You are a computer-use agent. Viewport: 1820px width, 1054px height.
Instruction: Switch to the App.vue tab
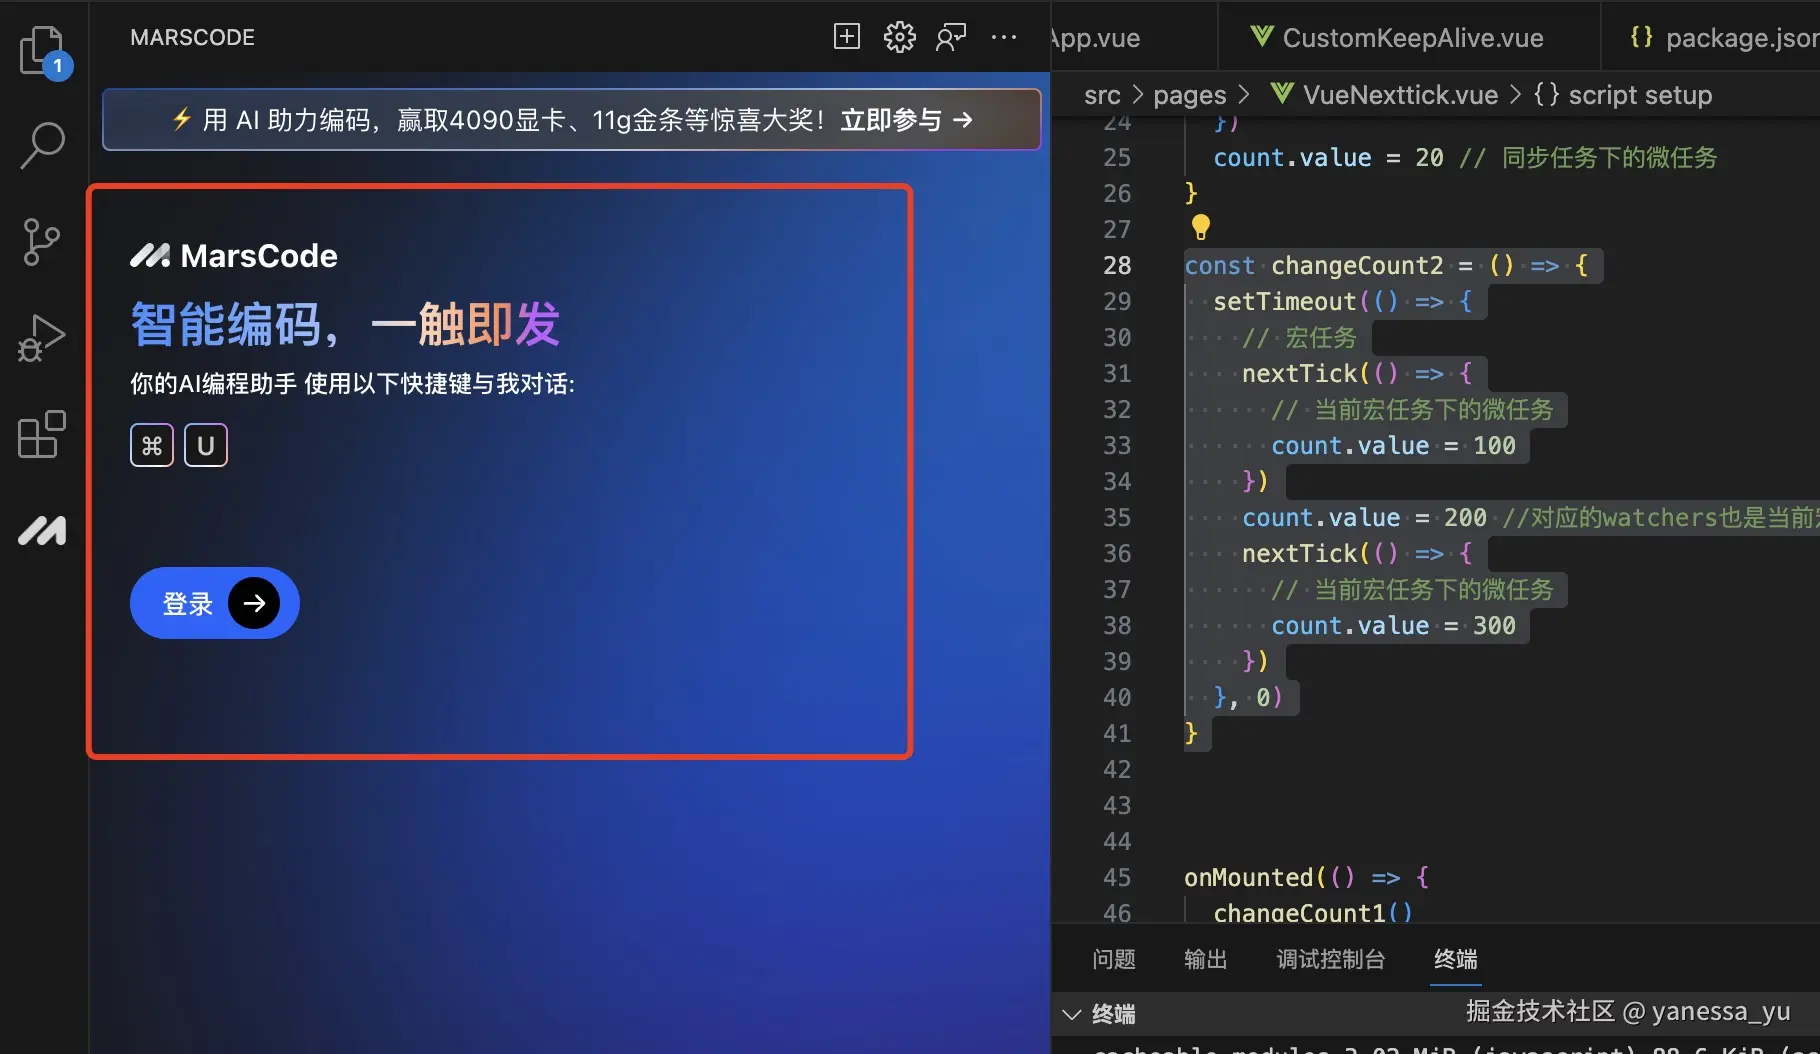pyautogui.click(x=1096, y=38)
